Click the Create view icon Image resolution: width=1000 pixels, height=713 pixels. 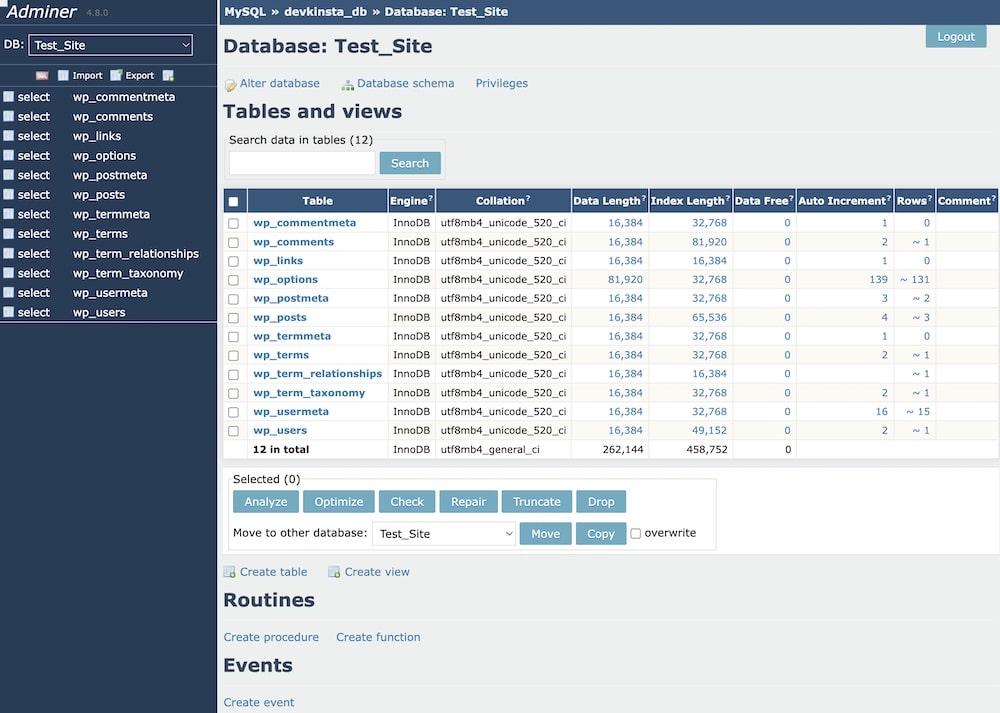pyautogui.click(x=334, y=572)
